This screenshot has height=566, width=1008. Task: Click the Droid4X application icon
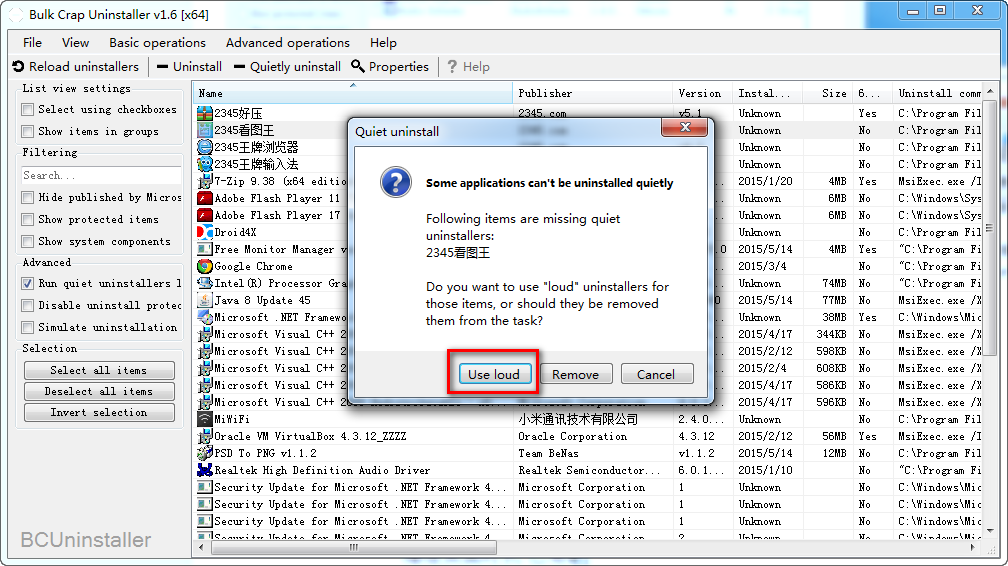pos(205,233)
